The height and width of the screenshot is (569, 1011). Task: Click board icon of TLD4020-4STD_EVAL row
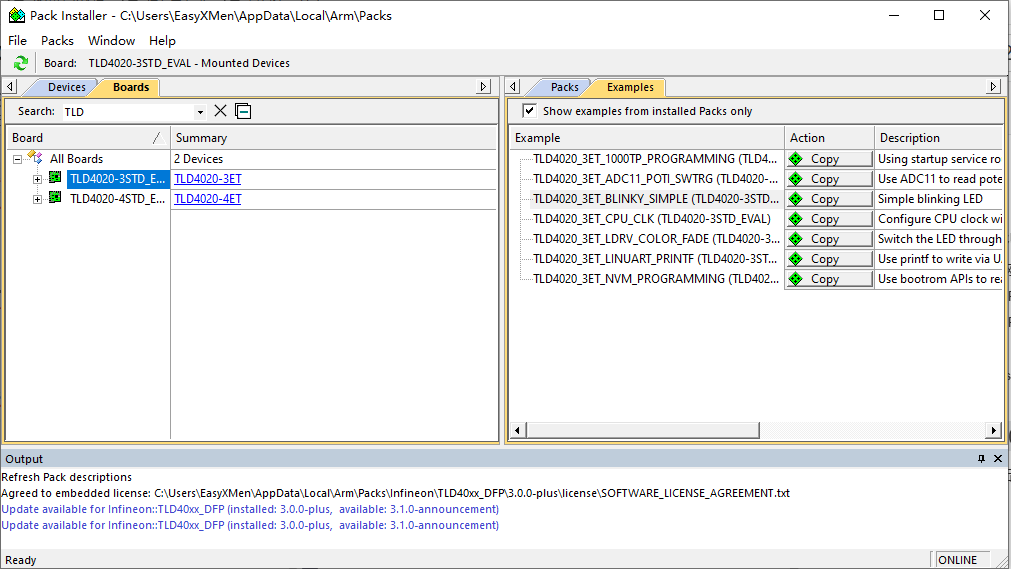click(x=55, y=198)
